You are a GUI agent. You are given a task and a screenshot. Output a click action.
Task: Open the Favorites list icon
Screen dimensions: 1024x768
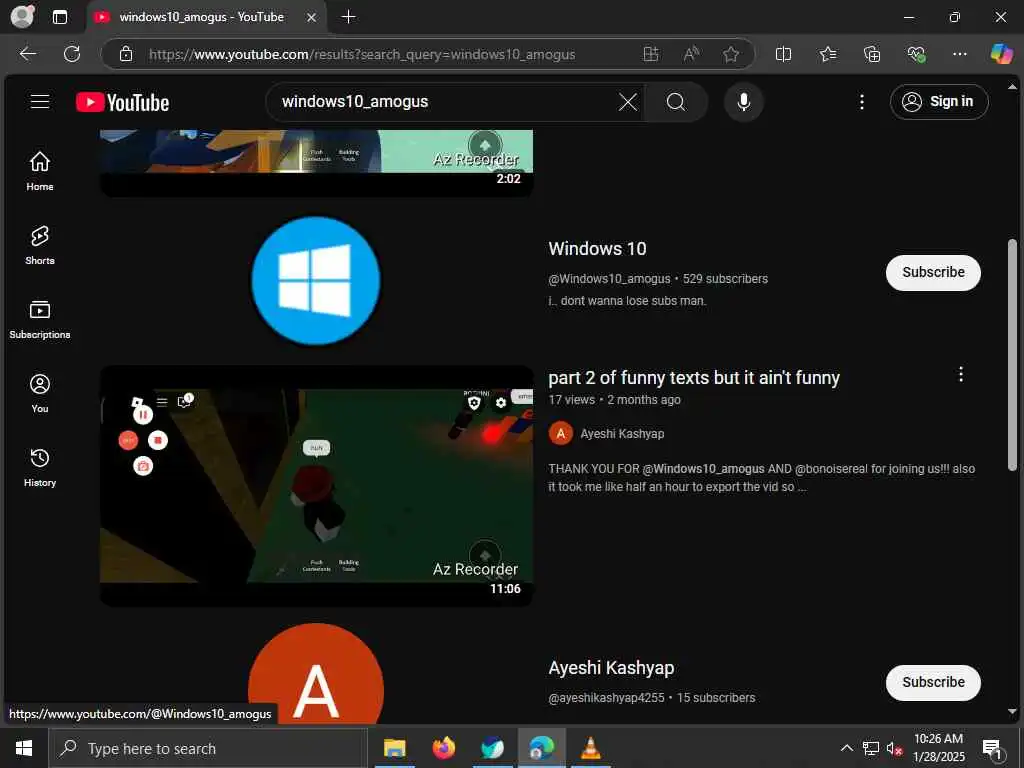coord(827,54)
